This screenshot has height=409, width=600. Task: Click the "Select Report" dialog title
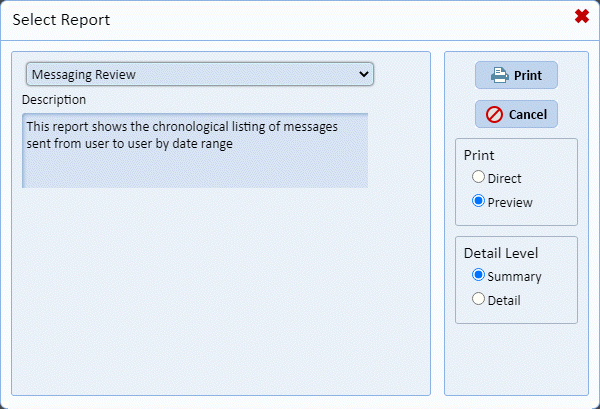pyautogui.click(x=61, y=19)
